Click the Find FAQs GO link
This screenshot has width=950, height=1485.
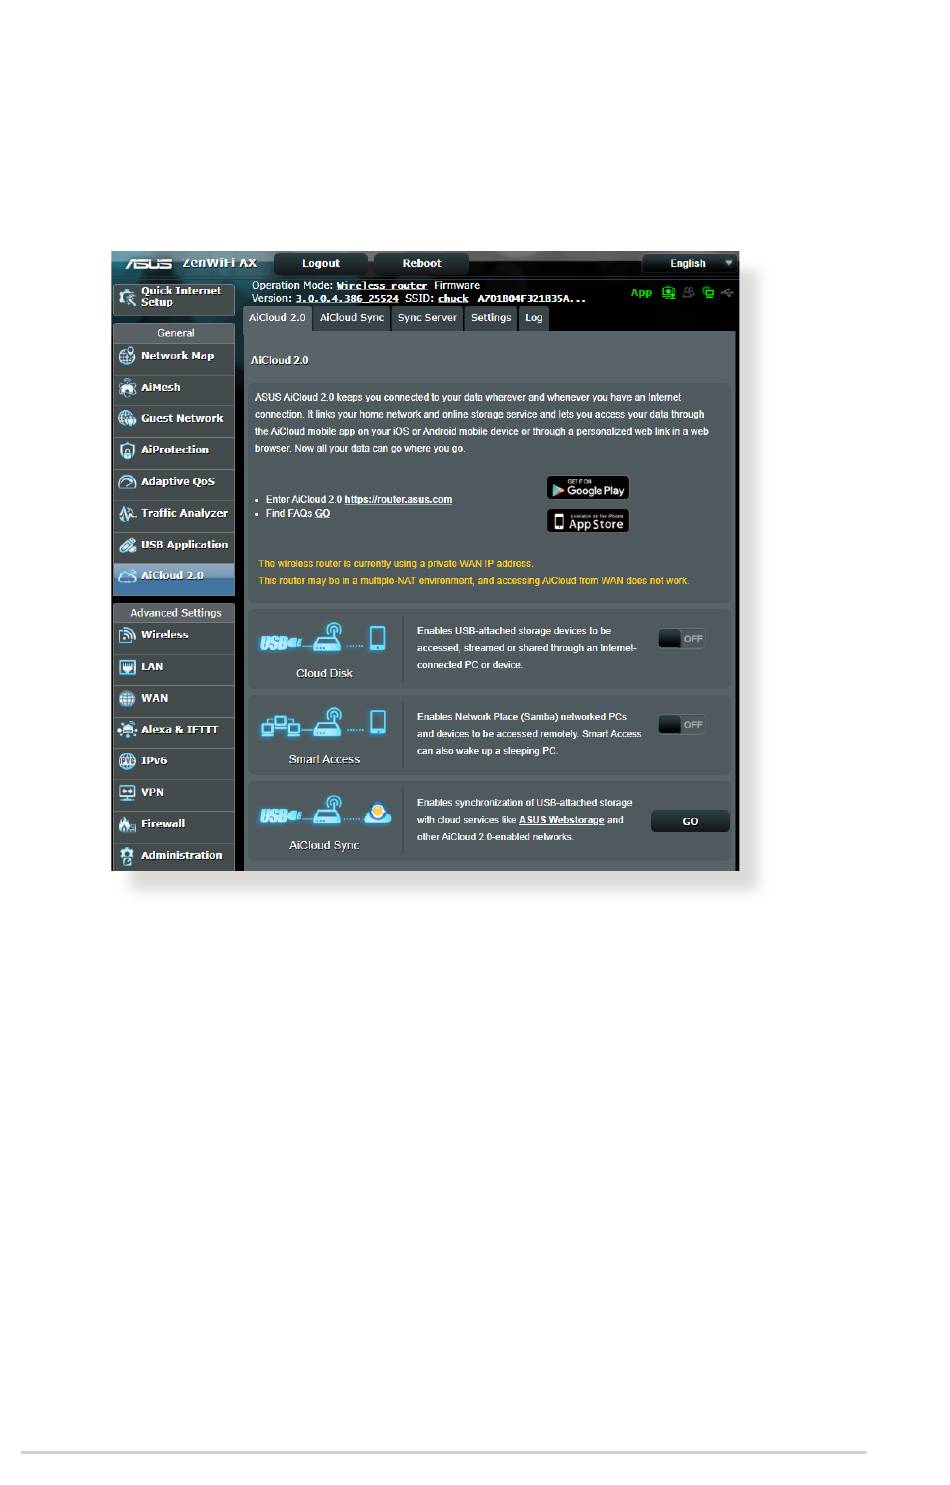(x=322, y=514)
